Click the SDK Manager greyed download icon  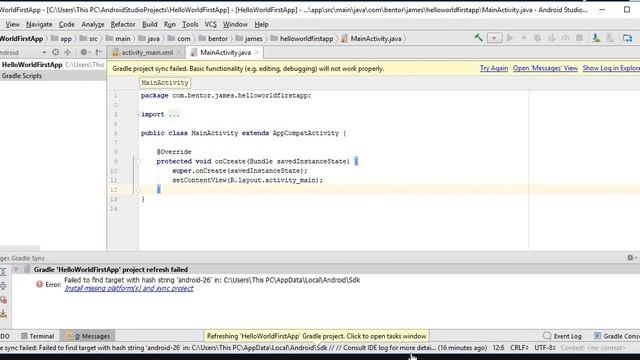coord(610,38)
